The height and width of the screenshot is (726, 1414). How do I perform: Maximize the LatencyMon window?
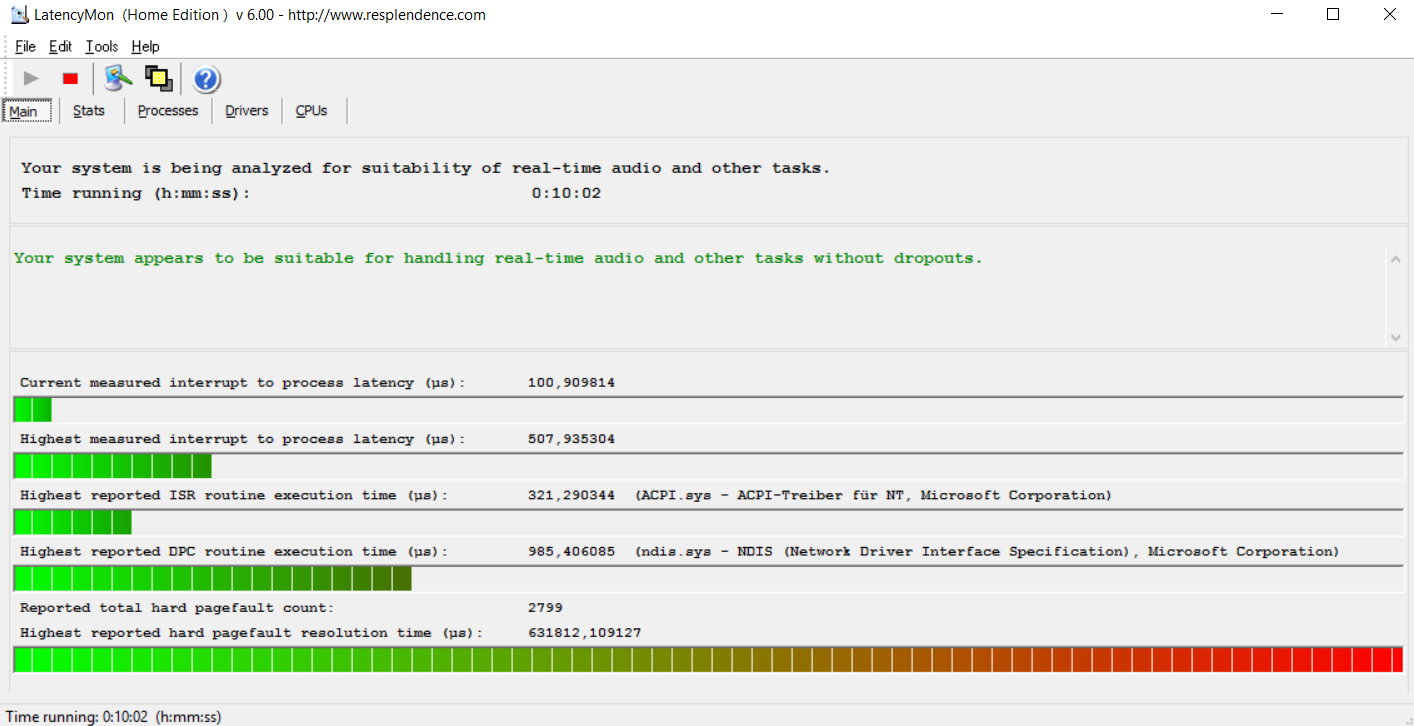tap(1332, 15)
